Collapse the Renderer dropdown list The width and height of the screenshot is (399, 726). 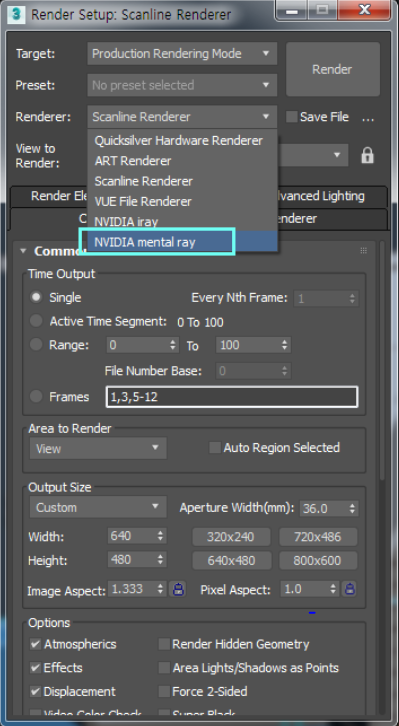point(182,117)
